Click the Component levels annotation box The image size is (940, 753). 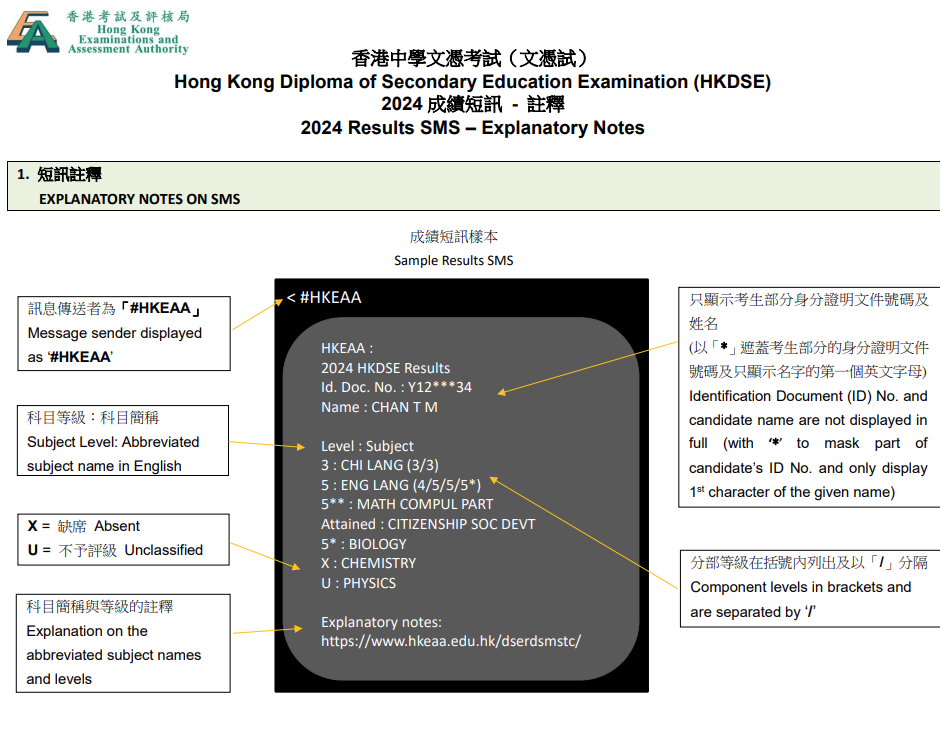(x=808, y=590)
